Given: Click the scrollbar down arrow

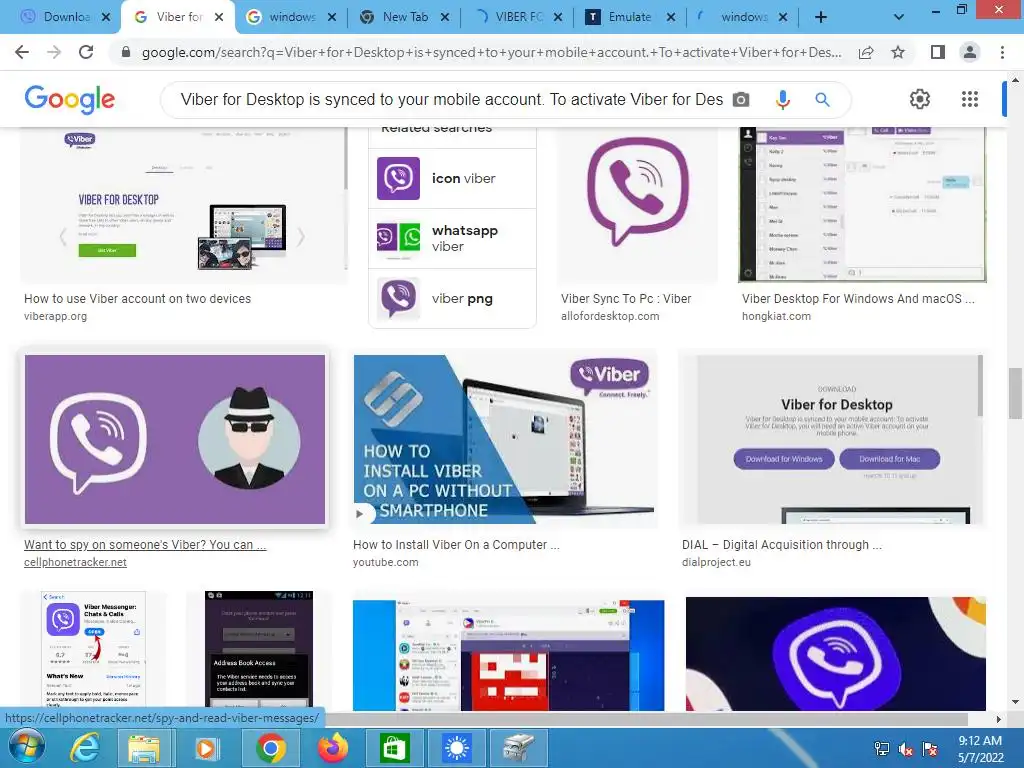Looking at the screenshot, I should click(x=1015, y=702).
